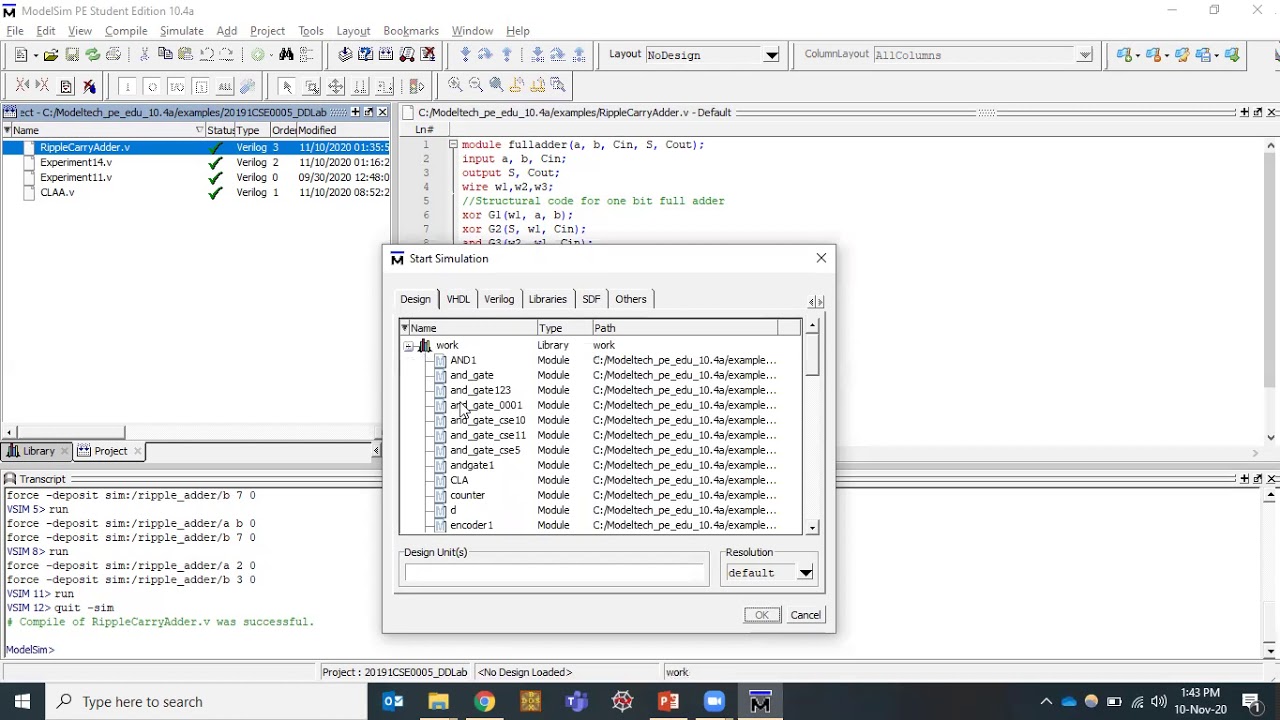Image resolution: width=1280 pixels, height=720 pixels.
Task: Select the and_gate module row
Action: click(601, 375)
